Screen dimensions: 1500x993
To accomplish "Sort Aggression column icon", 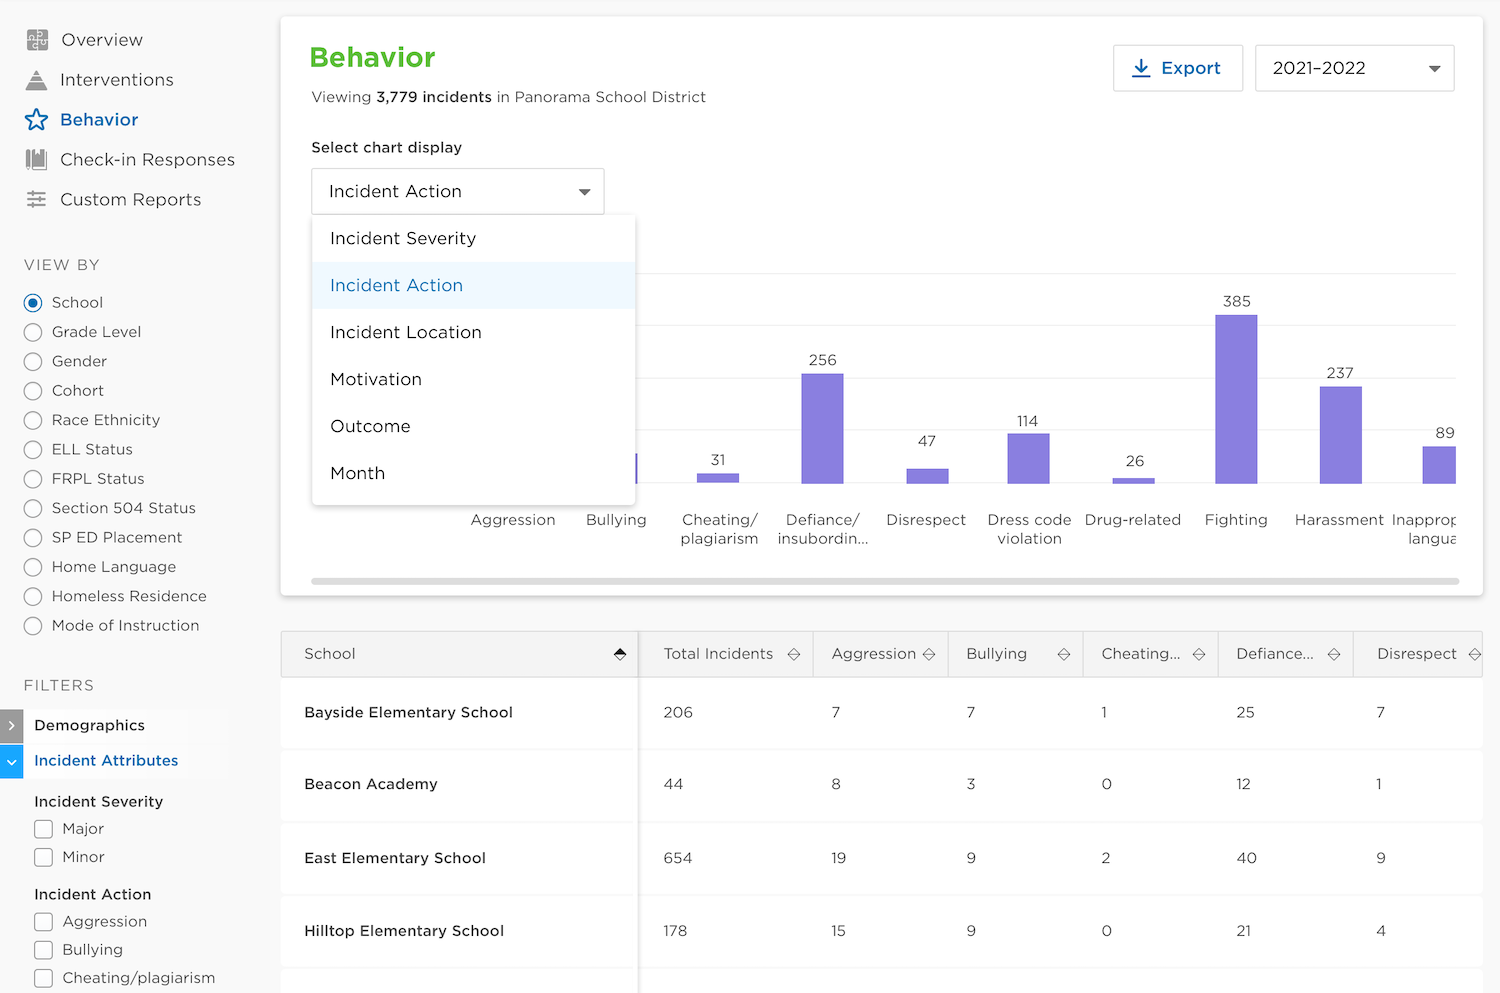I will (x=929, y=654).
